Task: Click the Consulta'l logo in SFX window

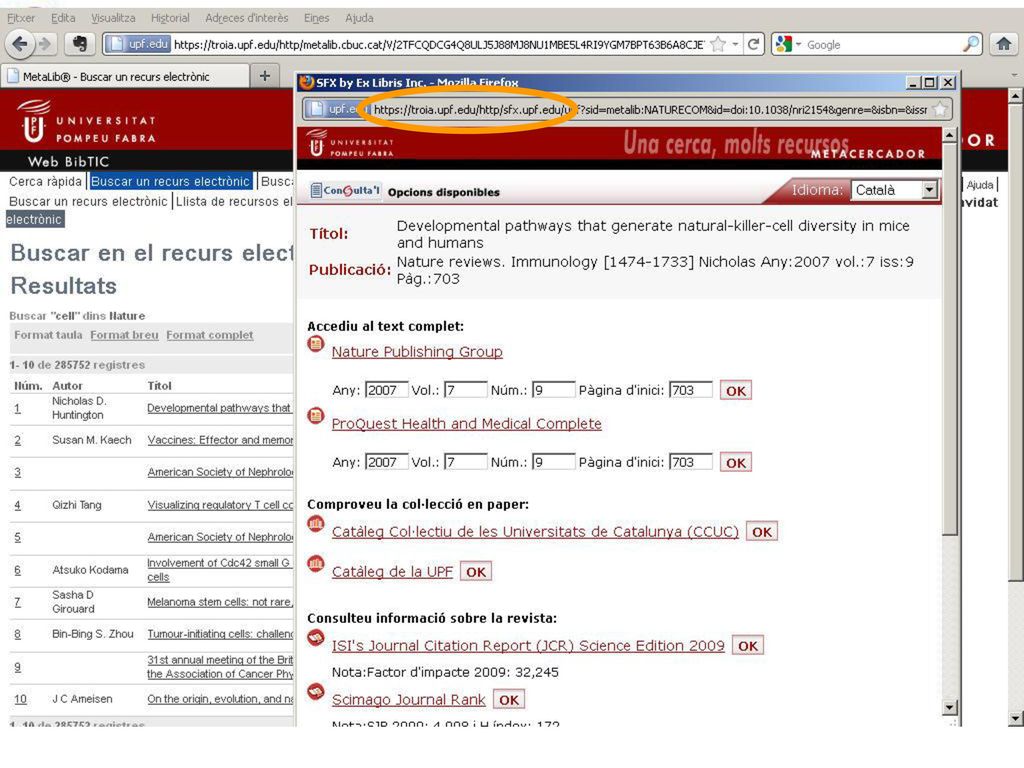Action: [x=345, y=191]
